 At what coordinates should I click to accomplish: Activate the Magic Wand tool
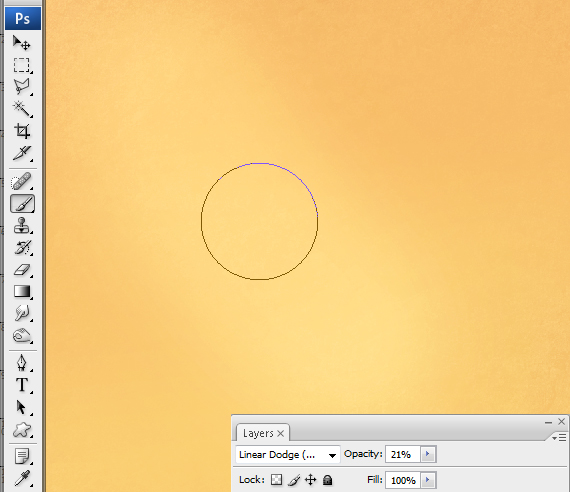(x=22, y=109)
